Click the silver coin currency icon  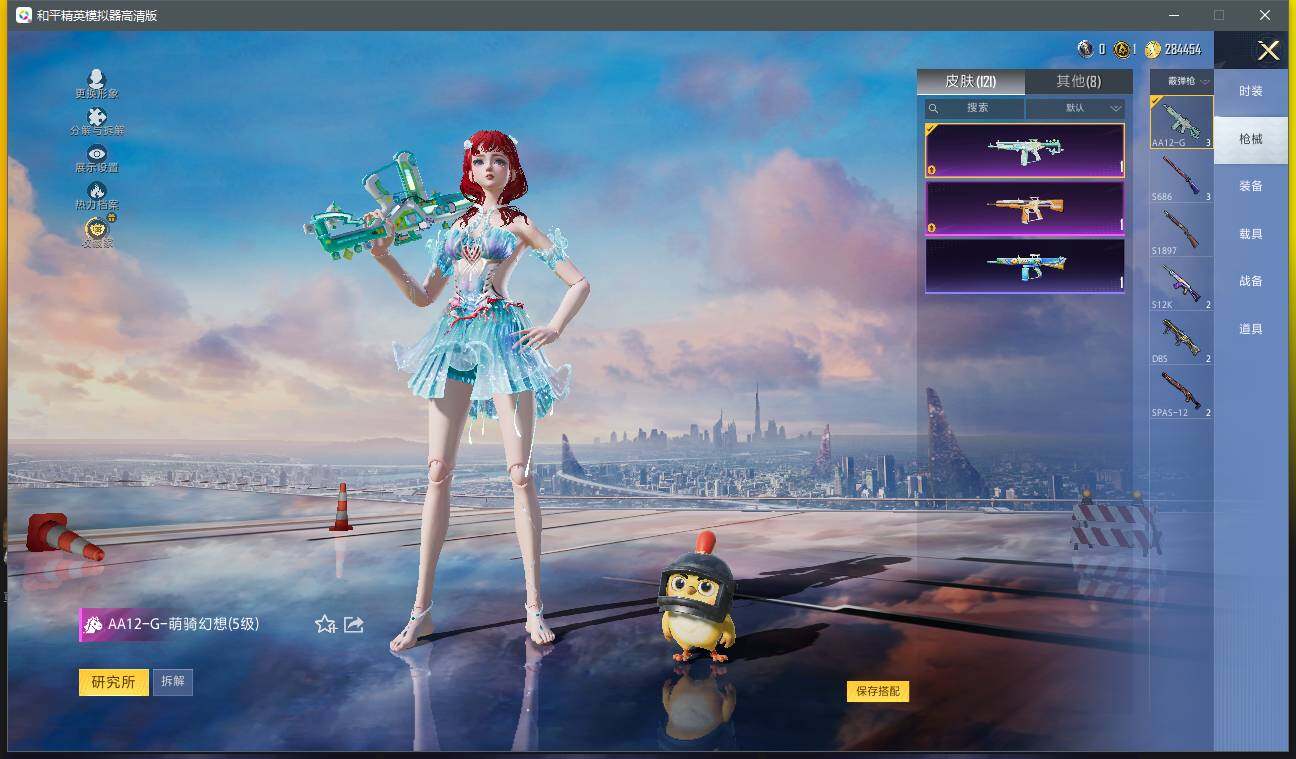point(1085,49)
